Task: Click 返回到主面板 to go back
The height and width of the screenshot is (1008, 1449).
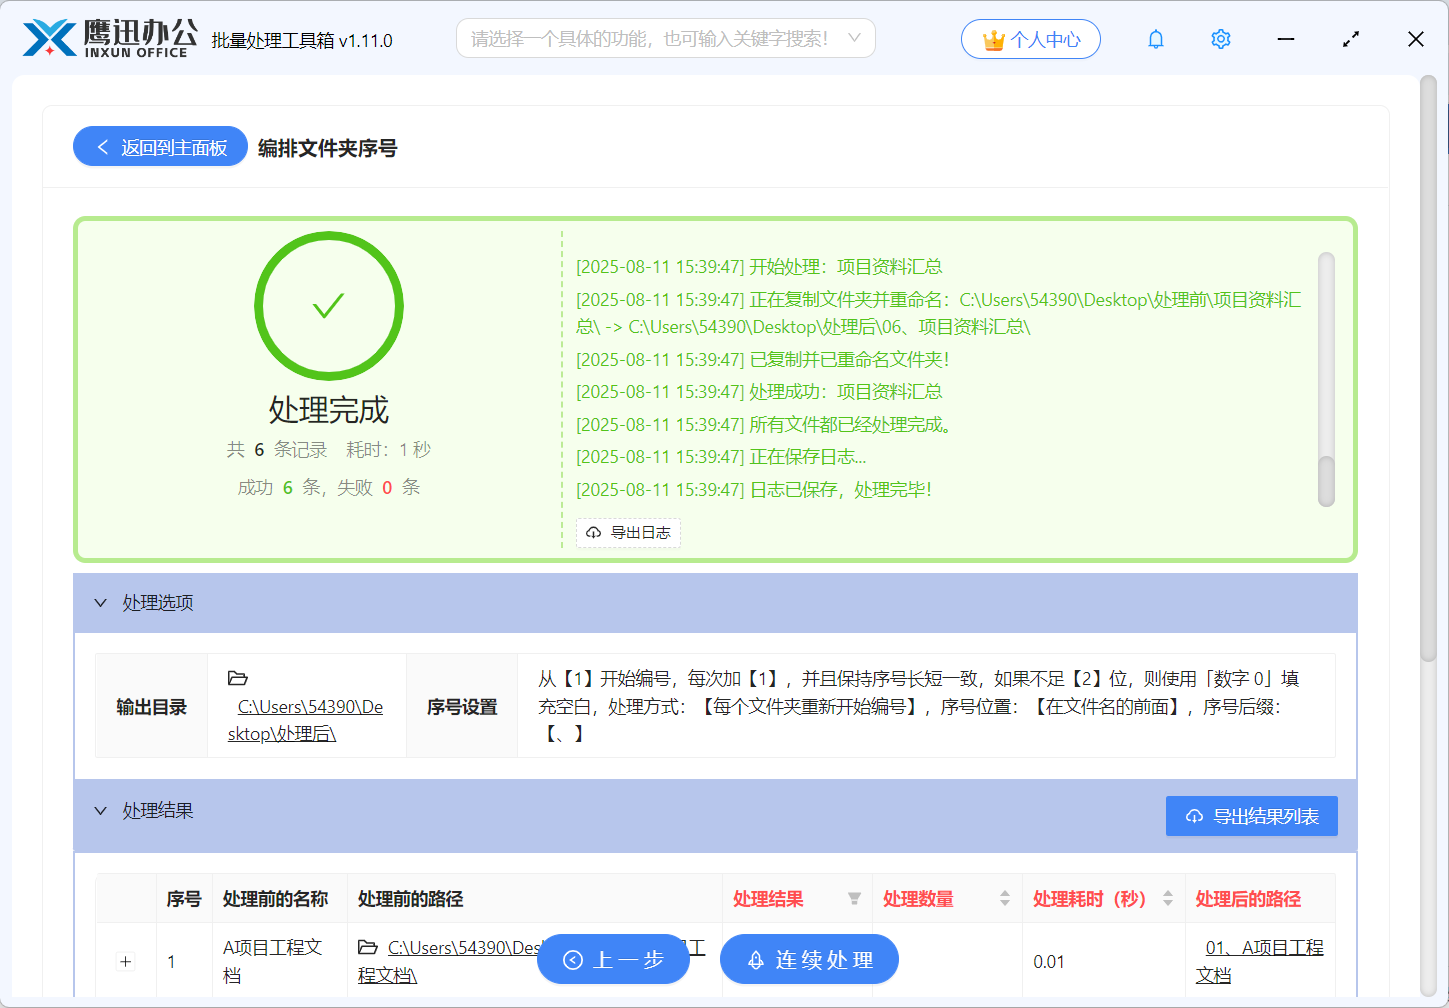Action: tap(160, 146)
